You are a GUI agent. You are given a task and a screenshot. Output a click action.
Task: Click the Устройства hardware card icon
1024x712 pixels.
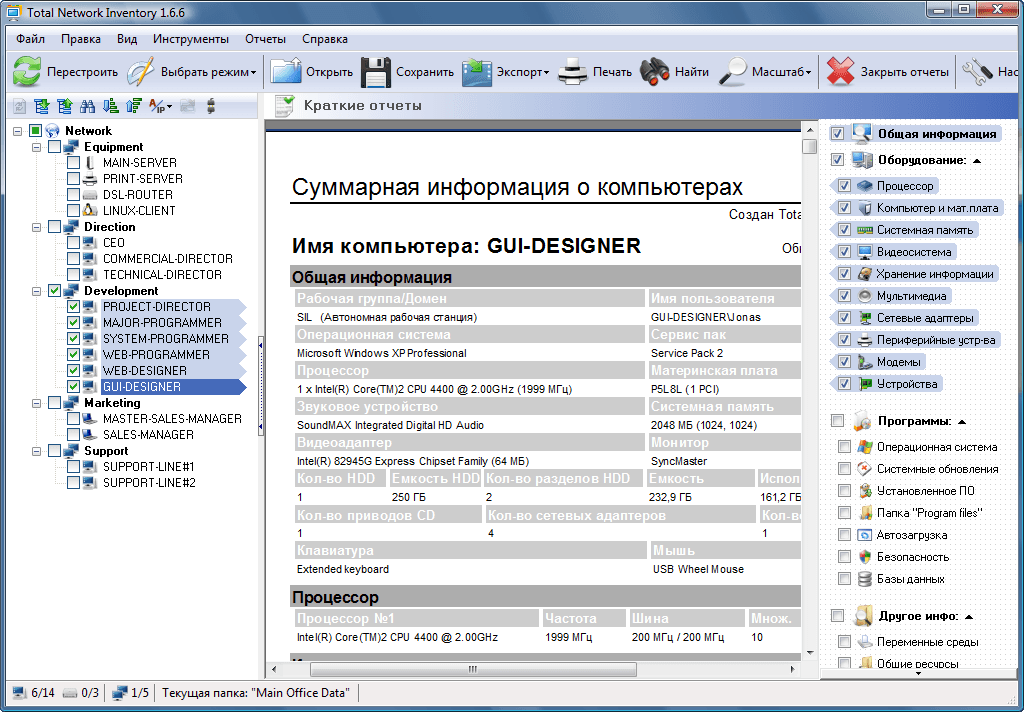pyautogui.click(x=865, y=384)
